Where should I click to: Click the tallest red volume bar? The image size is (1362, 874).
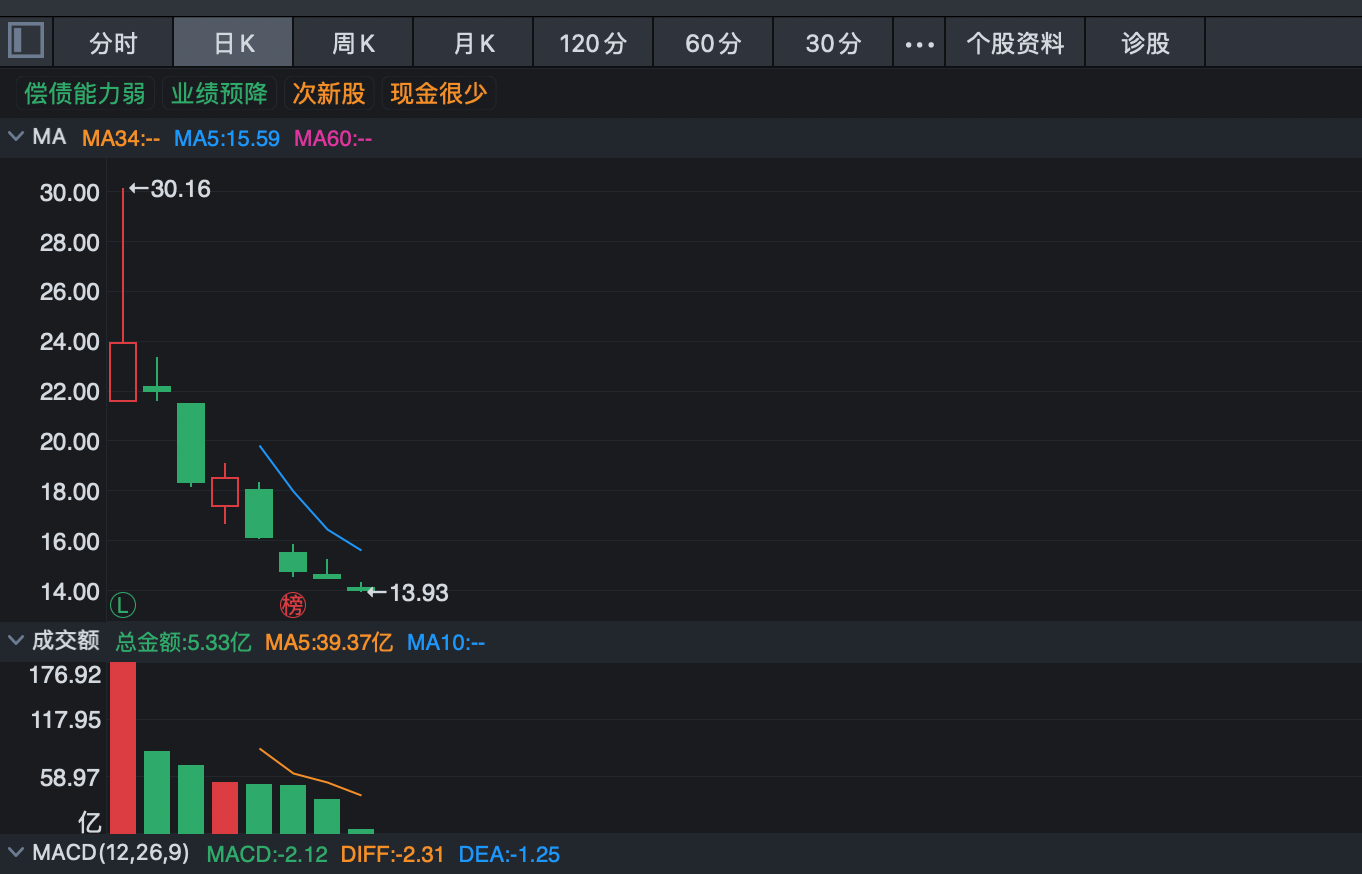(x=123, y=747)
